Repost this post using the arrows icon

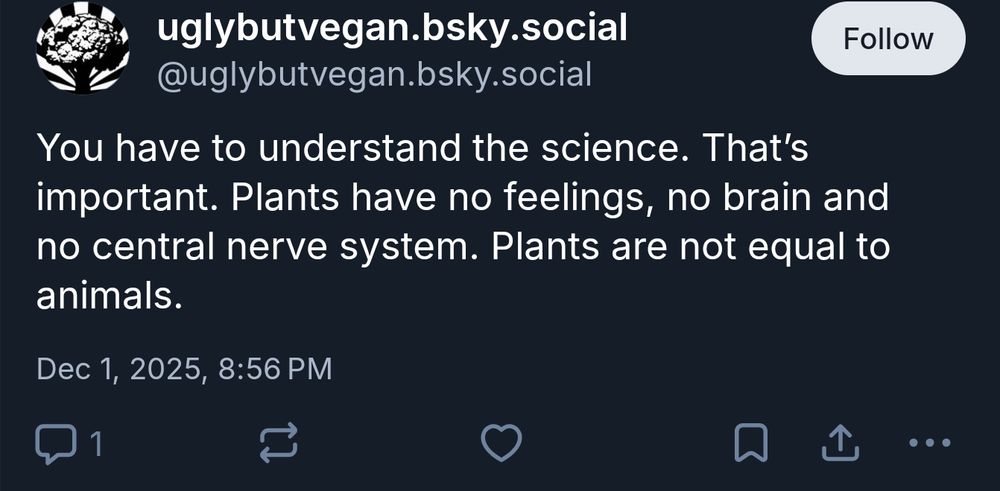(278, 443)
